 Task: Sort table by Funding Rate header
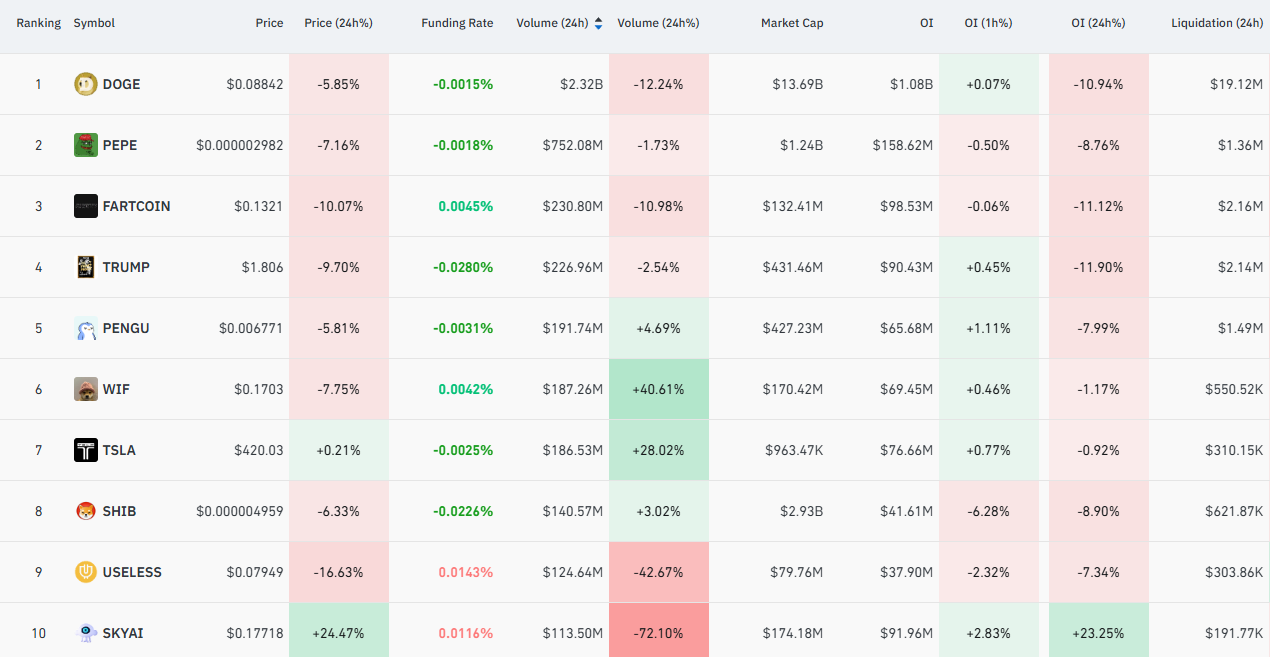457,23
